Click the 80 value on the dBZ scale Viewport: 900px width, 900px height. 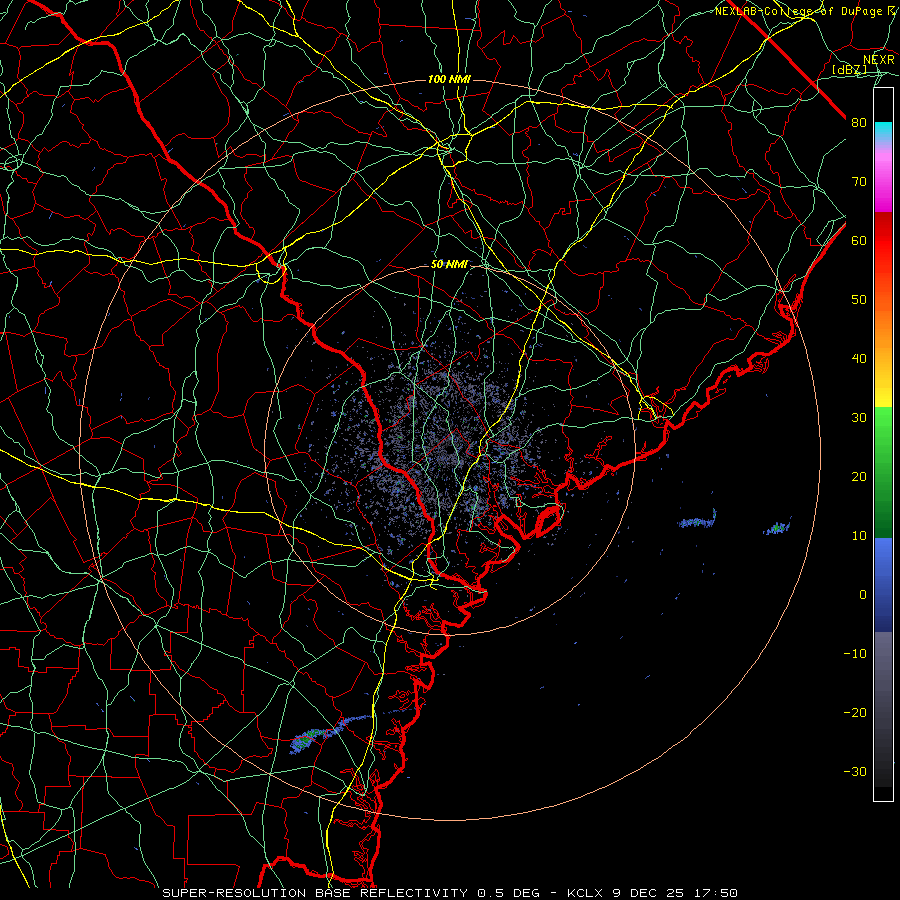(x=859, y=123)
